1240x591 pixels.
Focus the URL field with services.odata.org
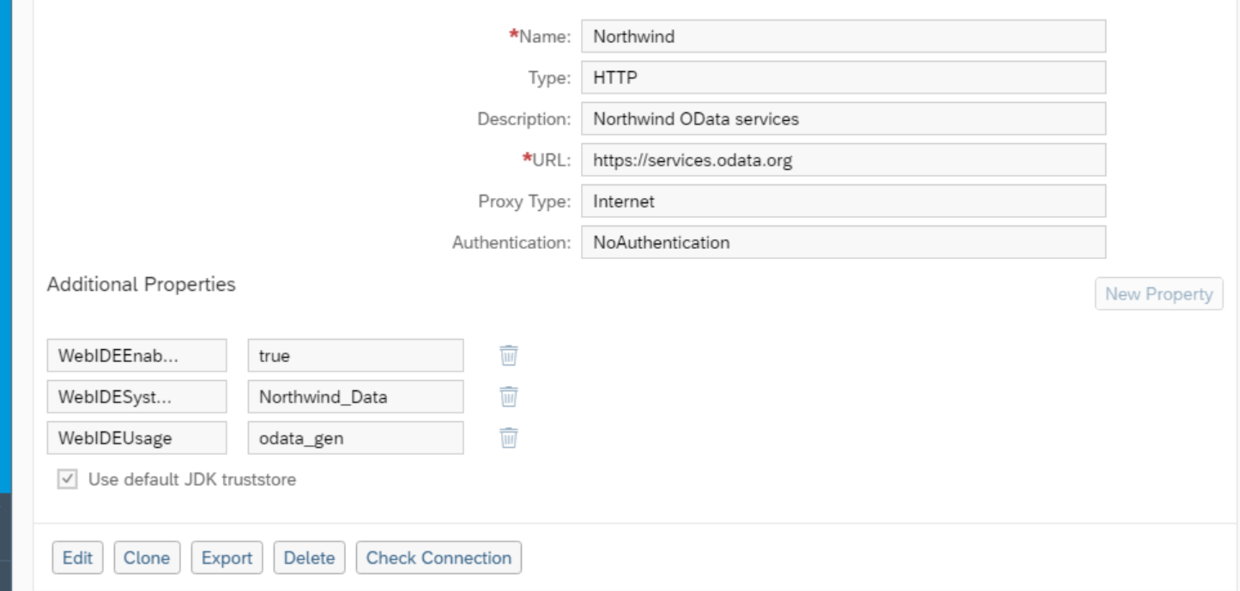(x=843, y=160)
